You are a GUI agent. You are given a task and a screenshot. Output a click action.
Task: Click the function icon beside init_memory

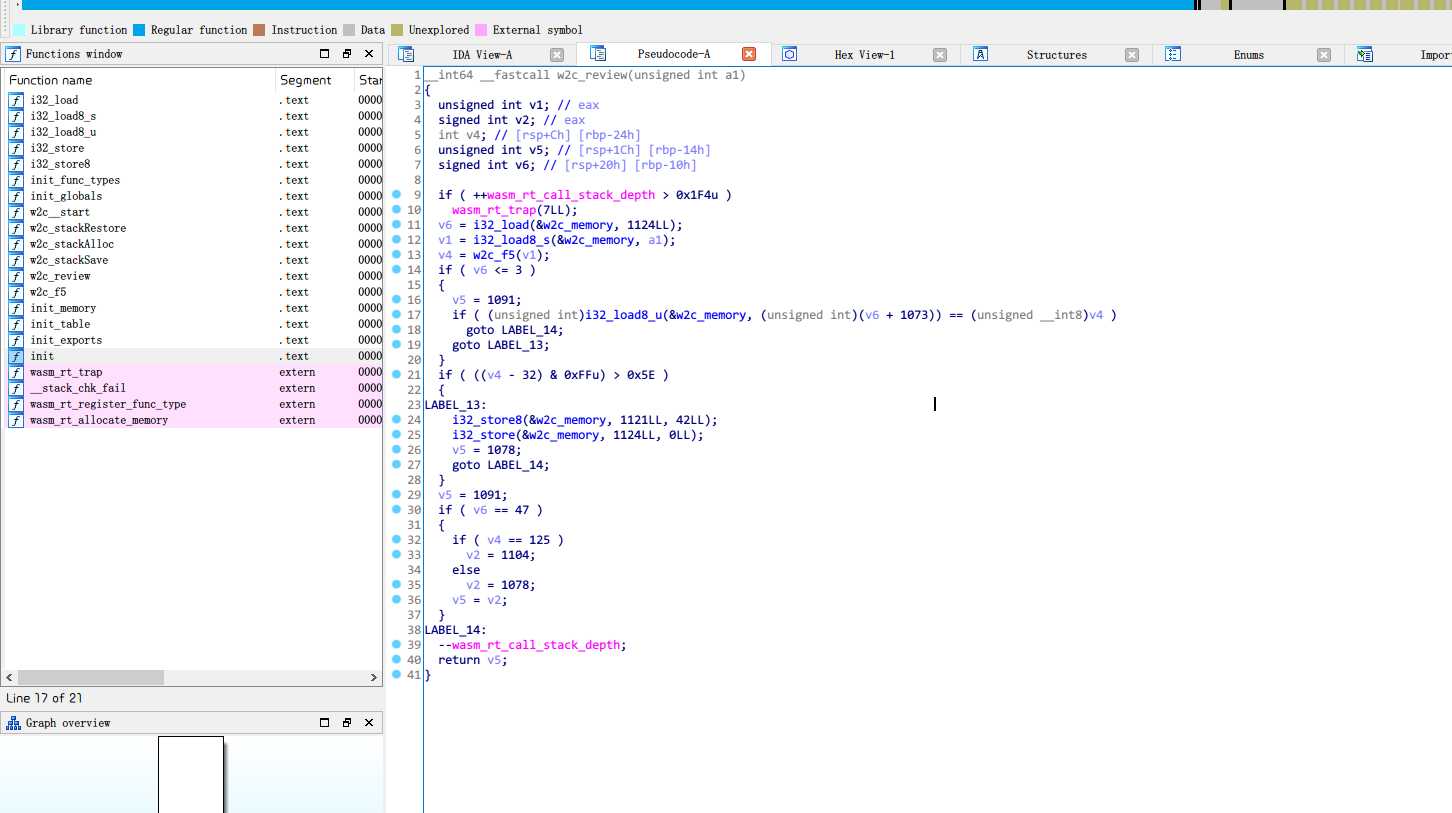pos(16,308)
